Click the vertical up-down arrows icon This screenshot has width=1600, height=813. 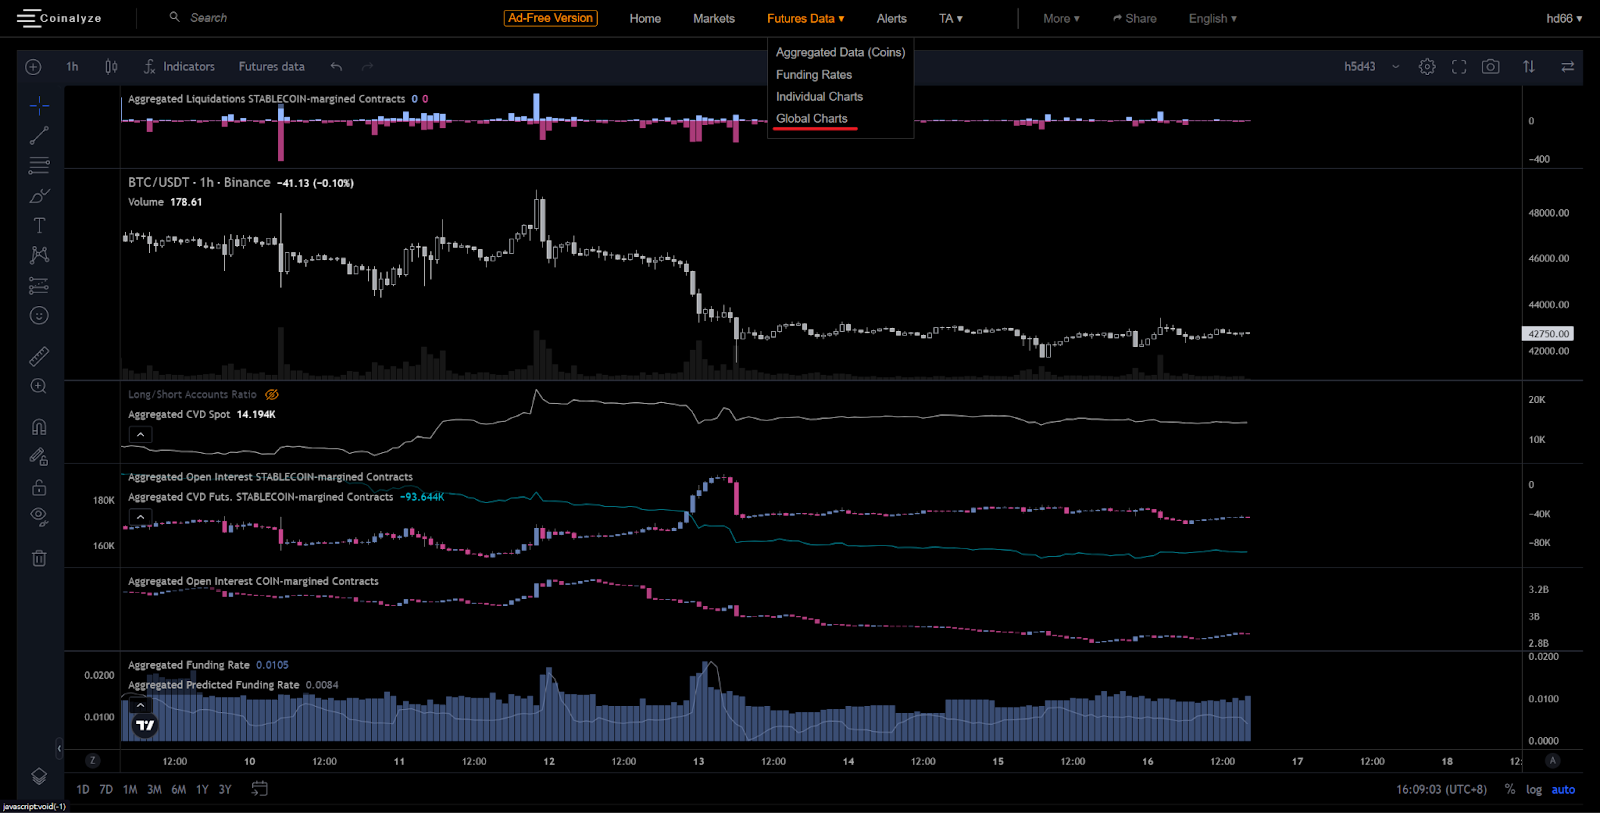[1529, 67]
